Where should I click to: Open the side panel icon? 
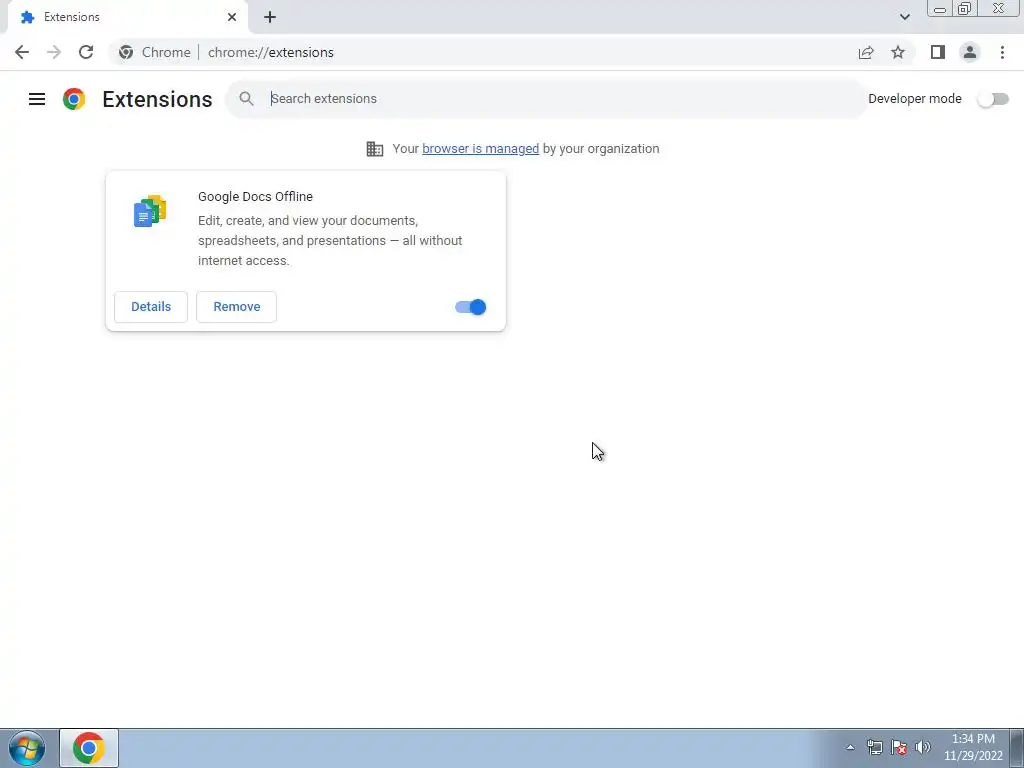tap(938, 52)
